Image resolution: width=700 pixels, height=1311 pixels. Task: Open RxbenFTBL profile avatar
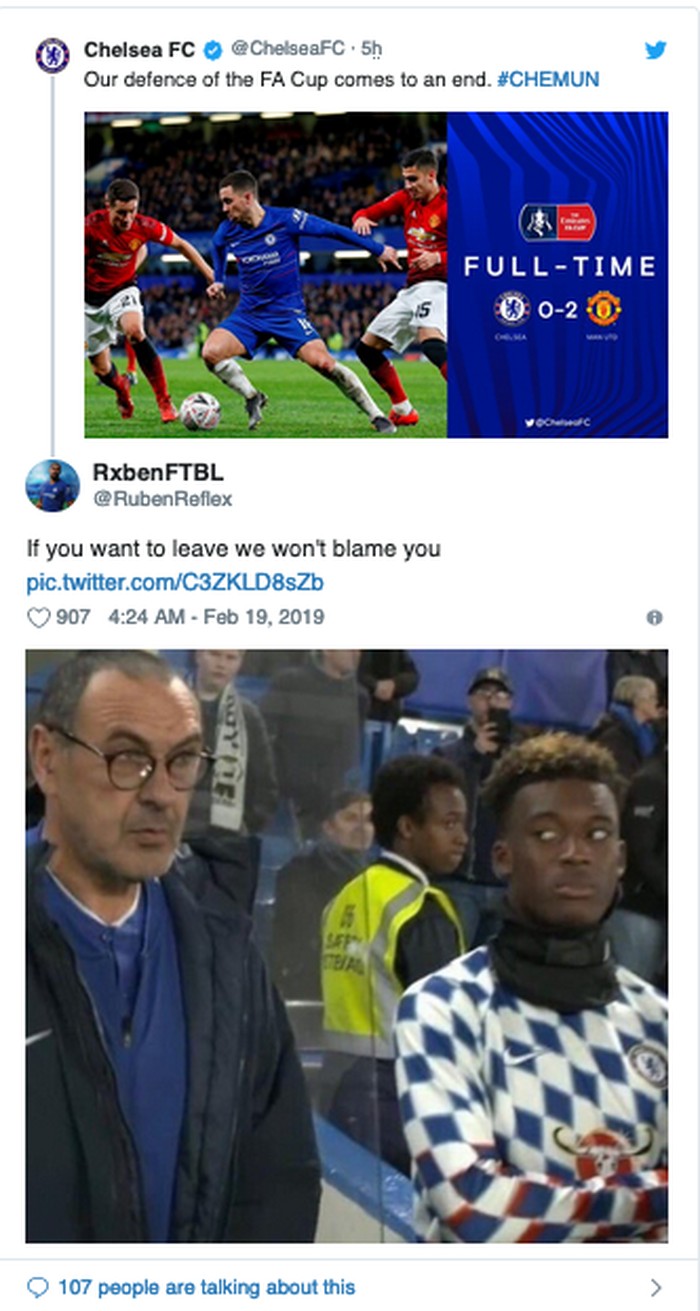52,486
